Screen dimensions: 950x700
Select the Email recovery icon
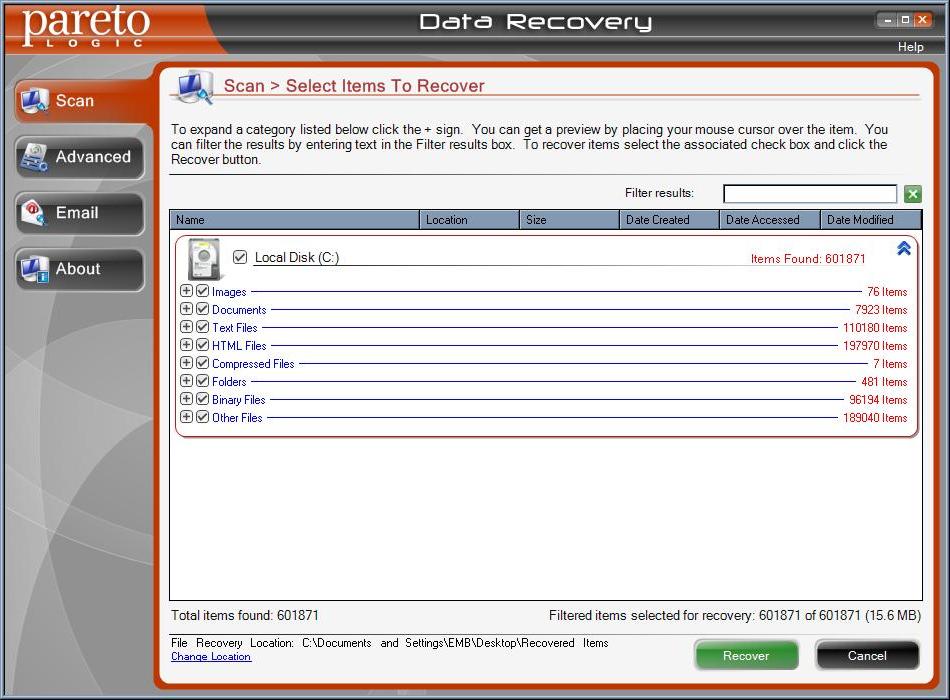click(x=35, y=213)
